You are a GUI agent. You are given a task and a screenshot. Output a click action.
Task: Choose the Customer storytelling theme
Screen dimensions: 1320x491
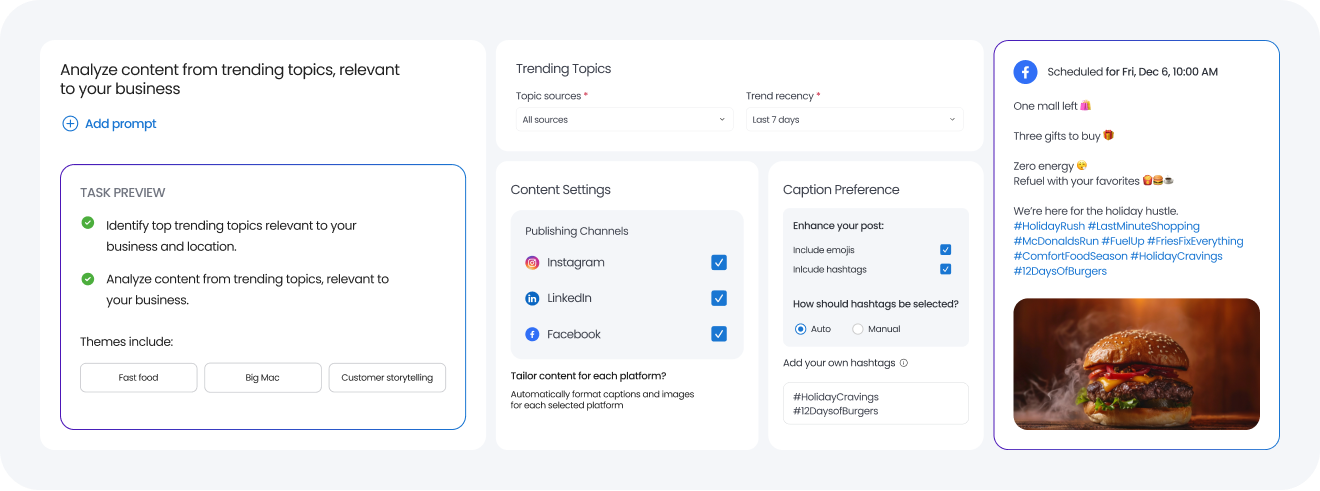[387, 378]
